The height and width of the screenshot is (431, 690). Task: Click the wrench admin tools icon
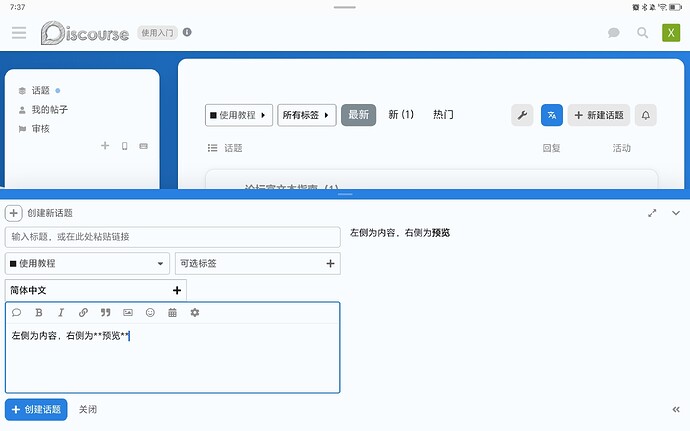coord(522,115)
